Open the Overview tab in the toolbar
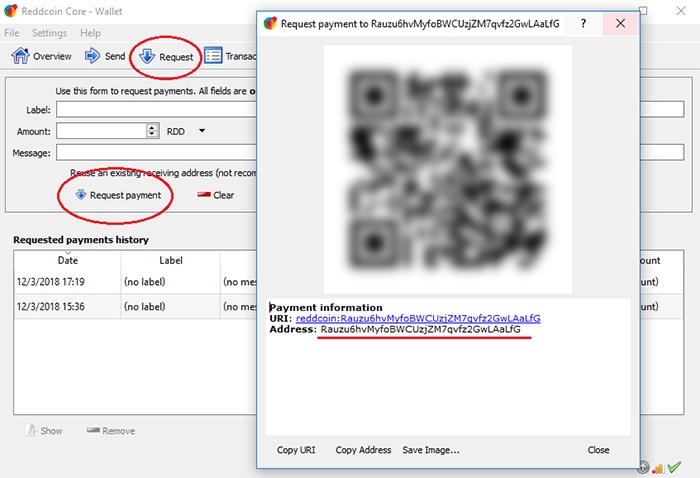Screen dimensions: 700x478 (42, 56)
